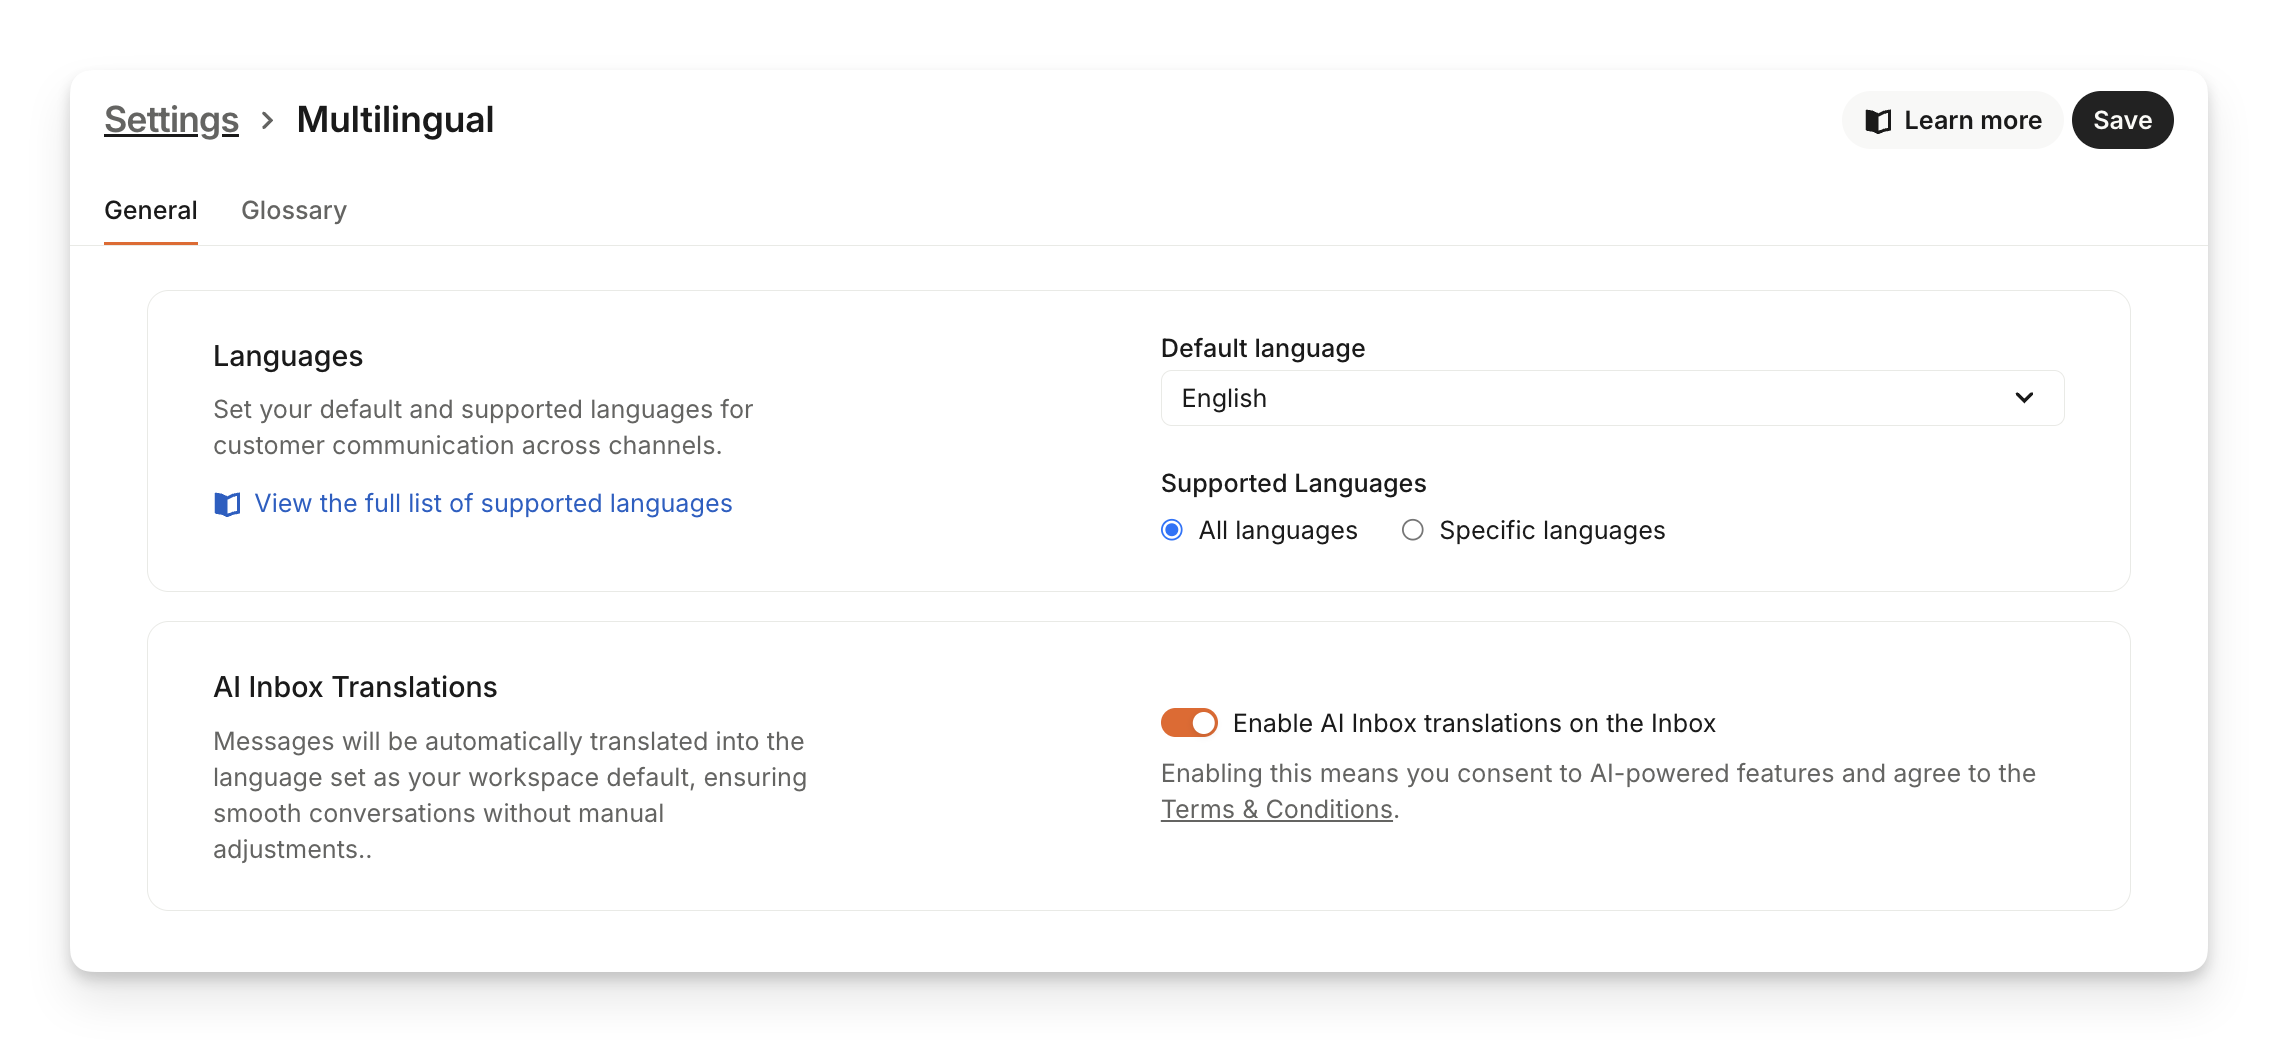The image size is (2278, 1042).
Task: Go back via the Settings breadcrumb link
Action: coord(171,120)
